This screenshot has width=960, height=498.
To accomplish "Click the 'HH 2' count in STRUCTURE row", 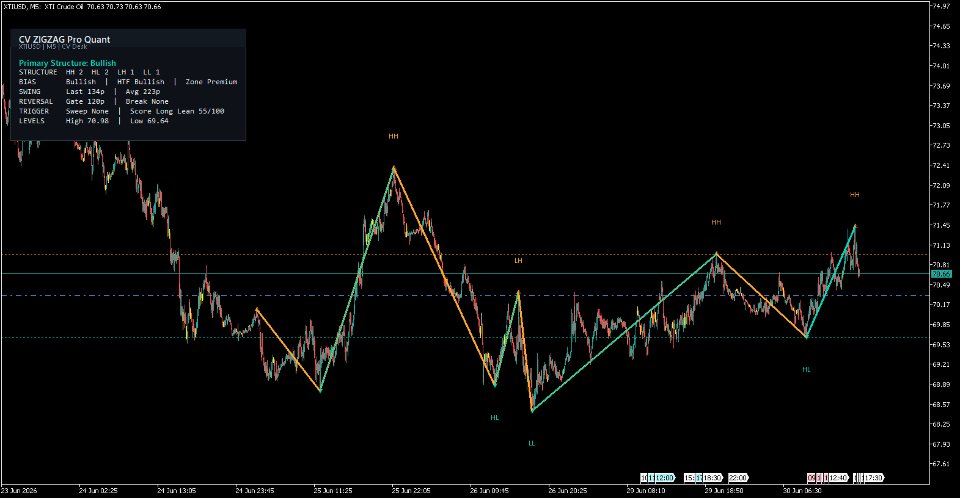I will tap(74, 72).
